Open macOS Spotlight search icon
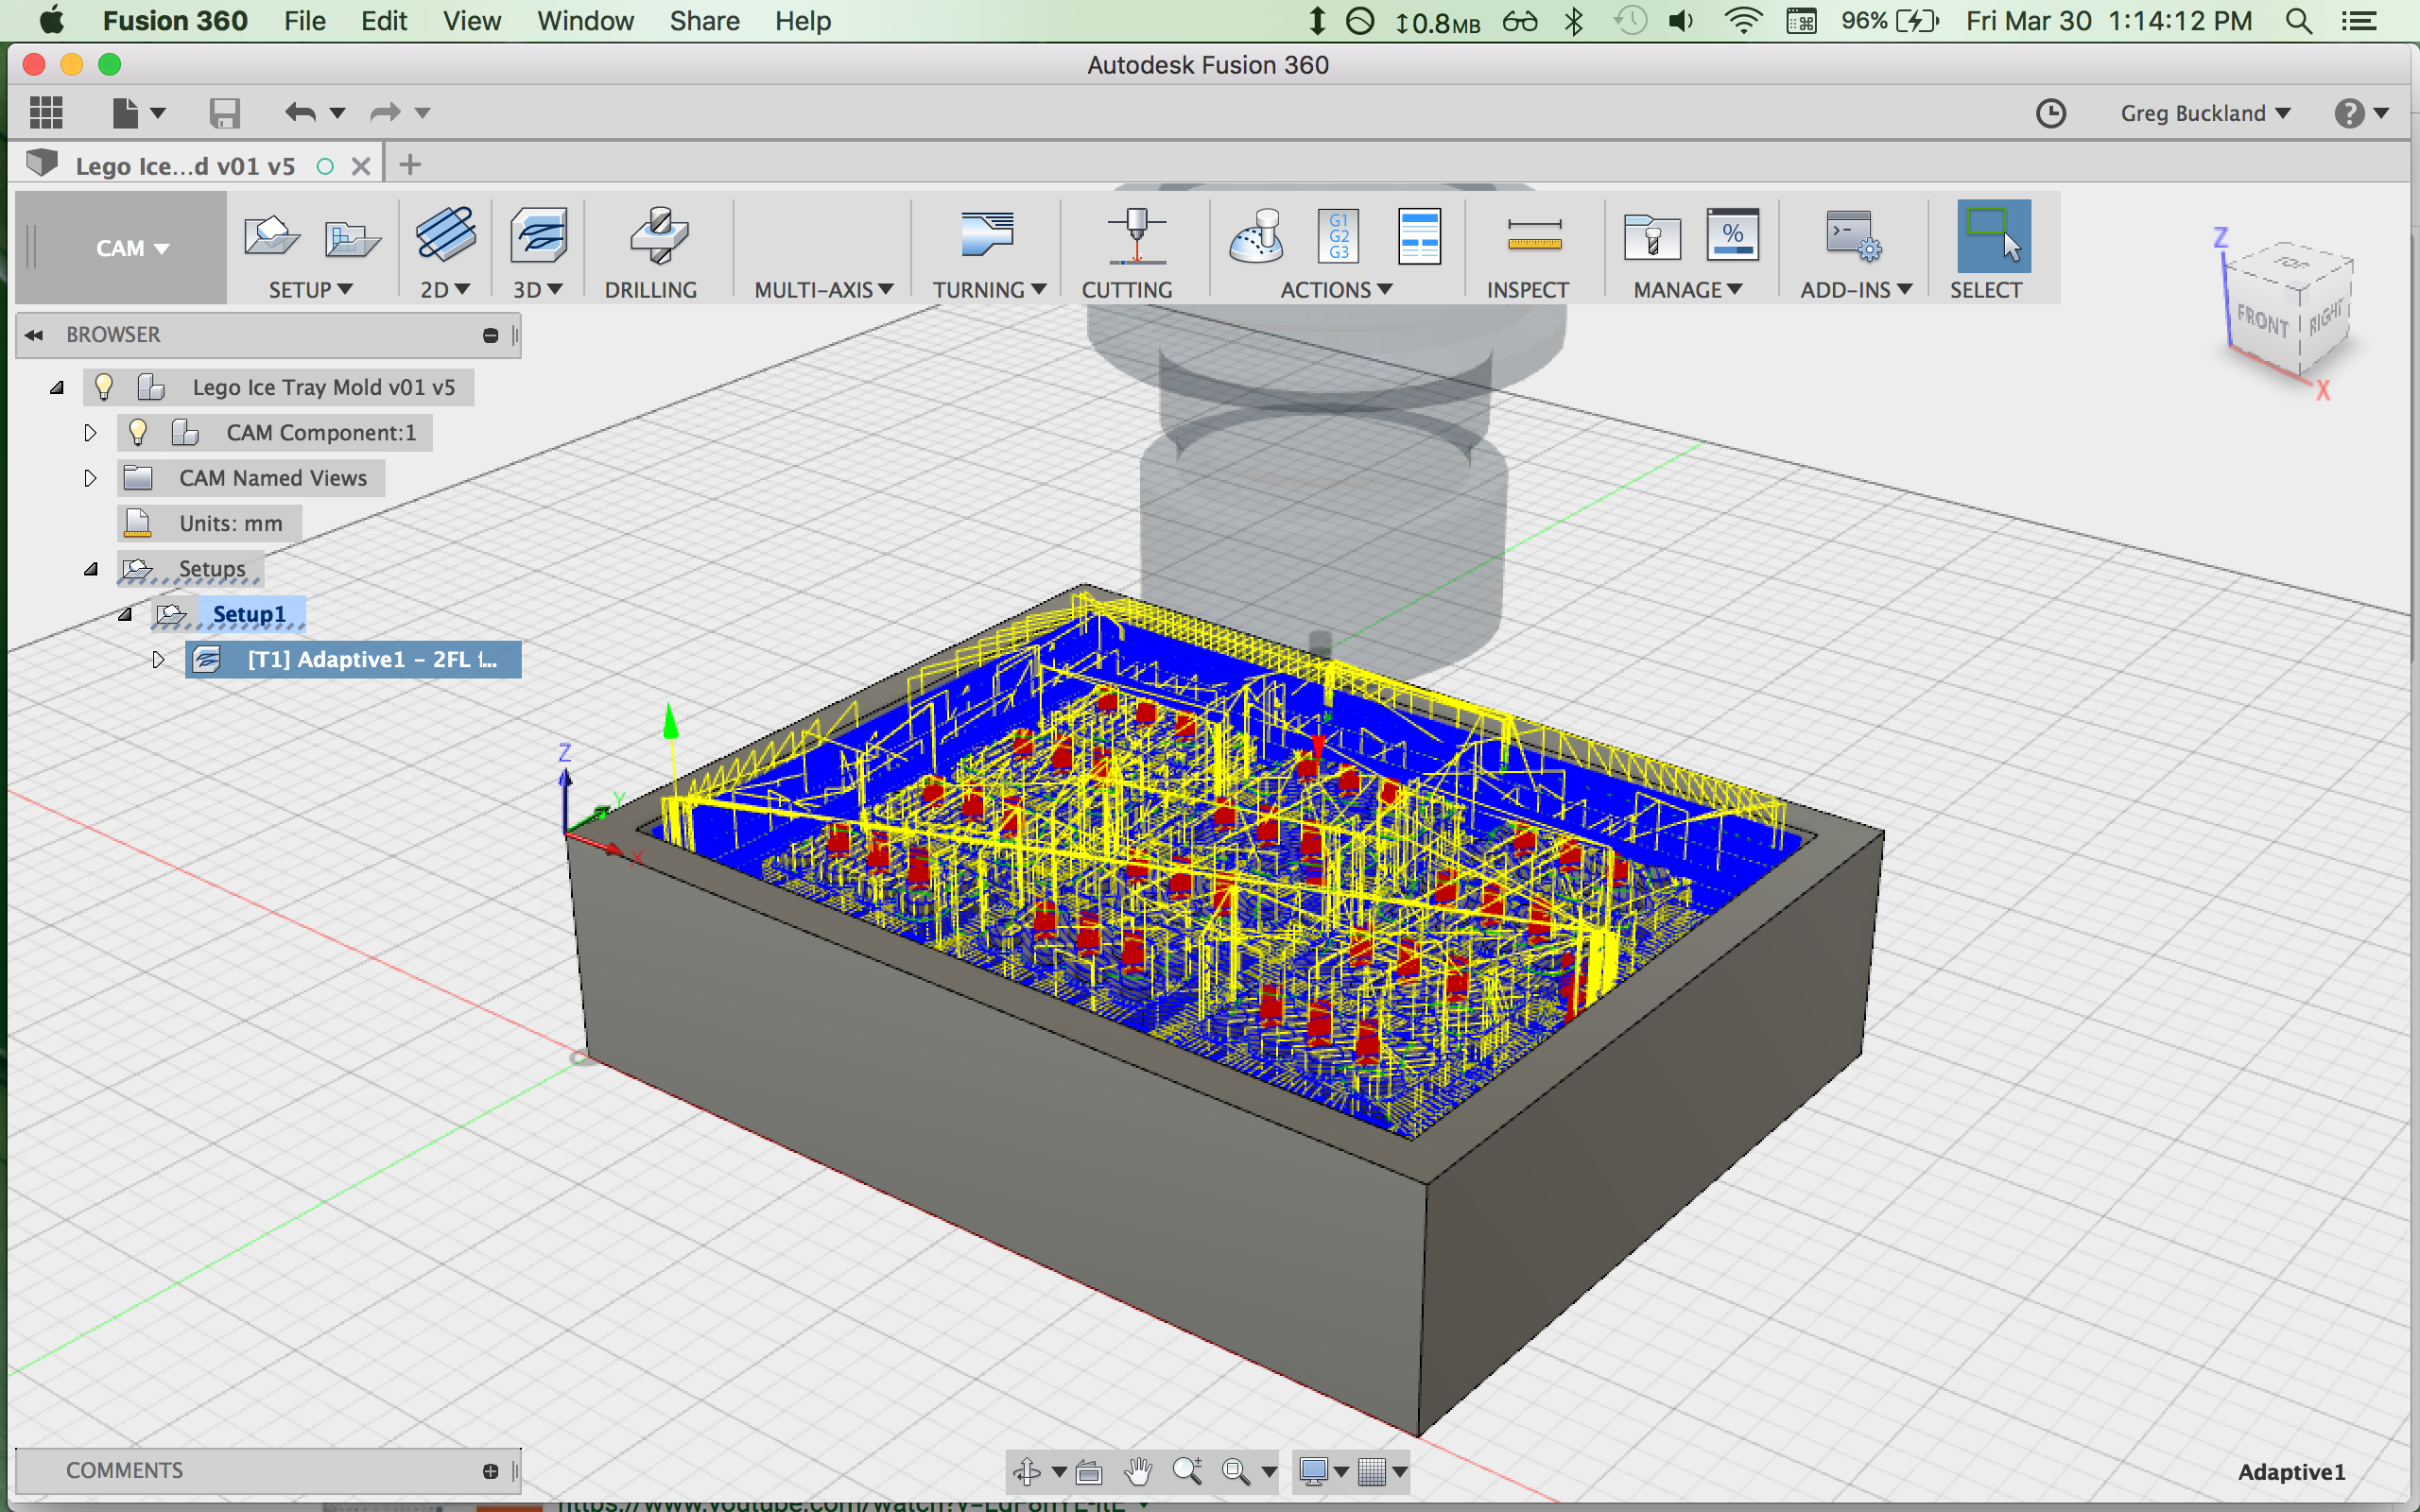This screenshot has height=1512, width=2420. [2299, 21]
